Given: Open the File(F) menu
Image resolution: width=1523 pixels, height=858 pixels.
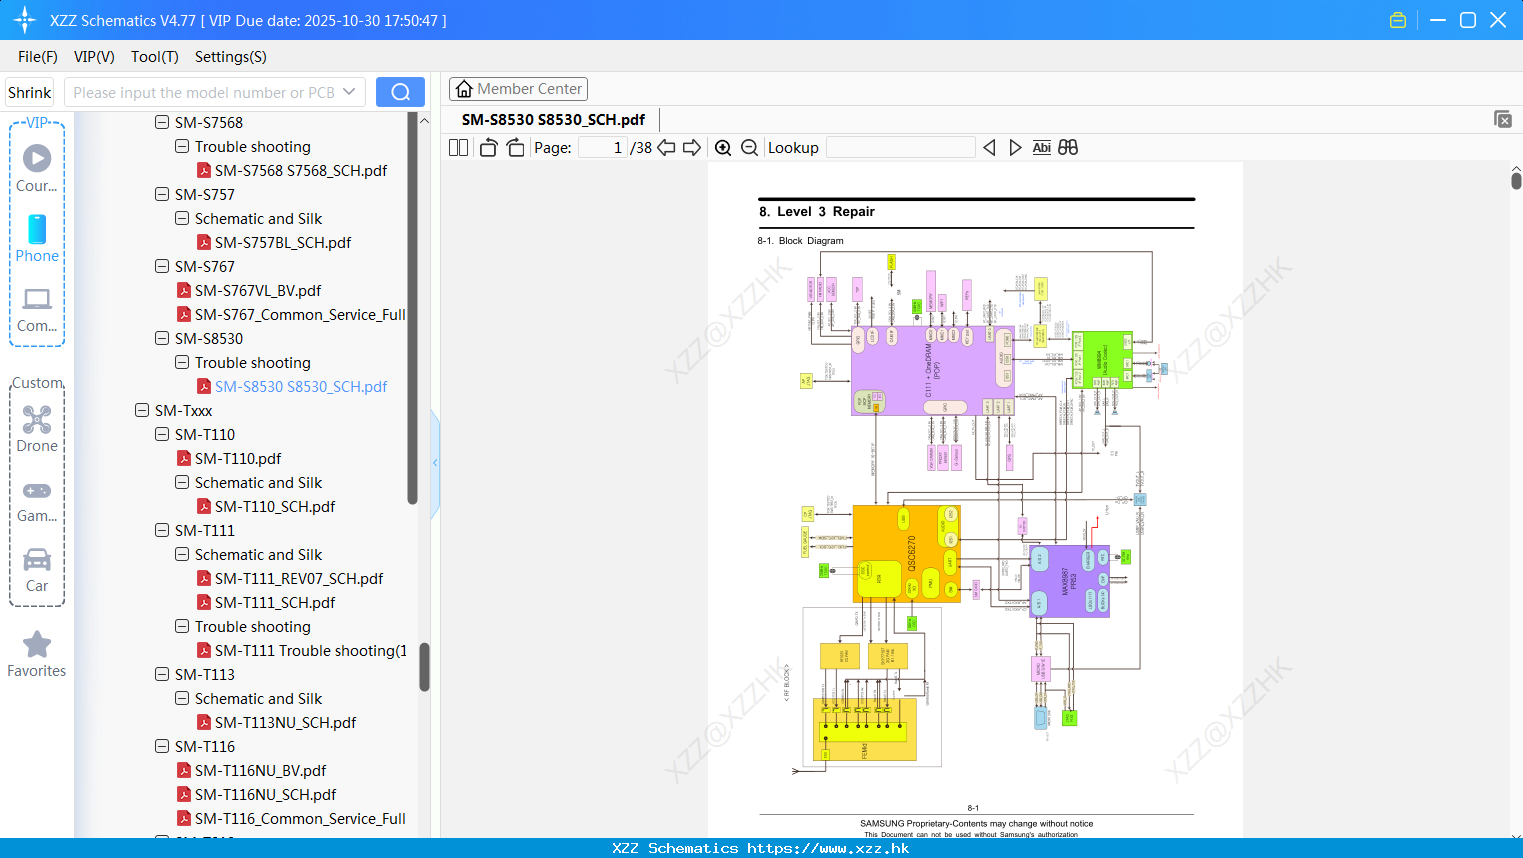Looking at the screenshot, I should coord(38,57).
